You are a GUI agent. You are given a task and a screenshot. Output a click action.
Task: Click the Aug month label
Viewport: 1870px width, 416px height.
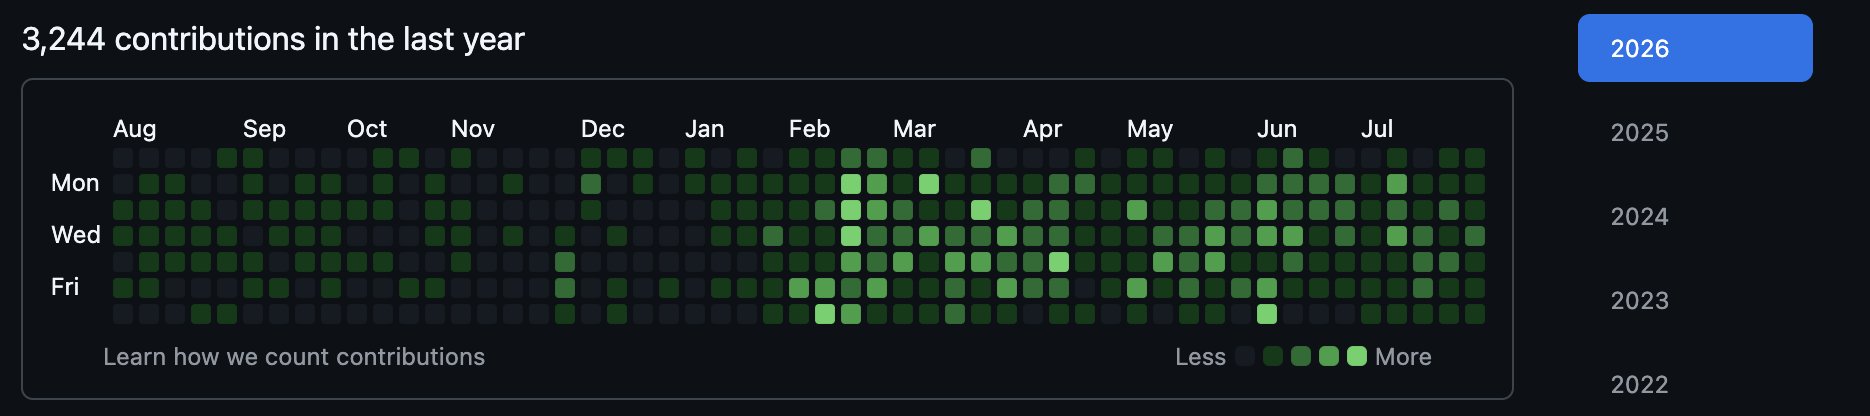tap(135, 129)
